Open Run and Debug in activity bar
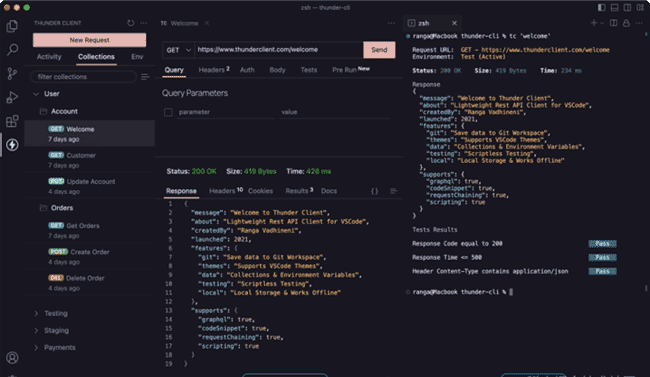650x377 pixels. tap(12, 97)
